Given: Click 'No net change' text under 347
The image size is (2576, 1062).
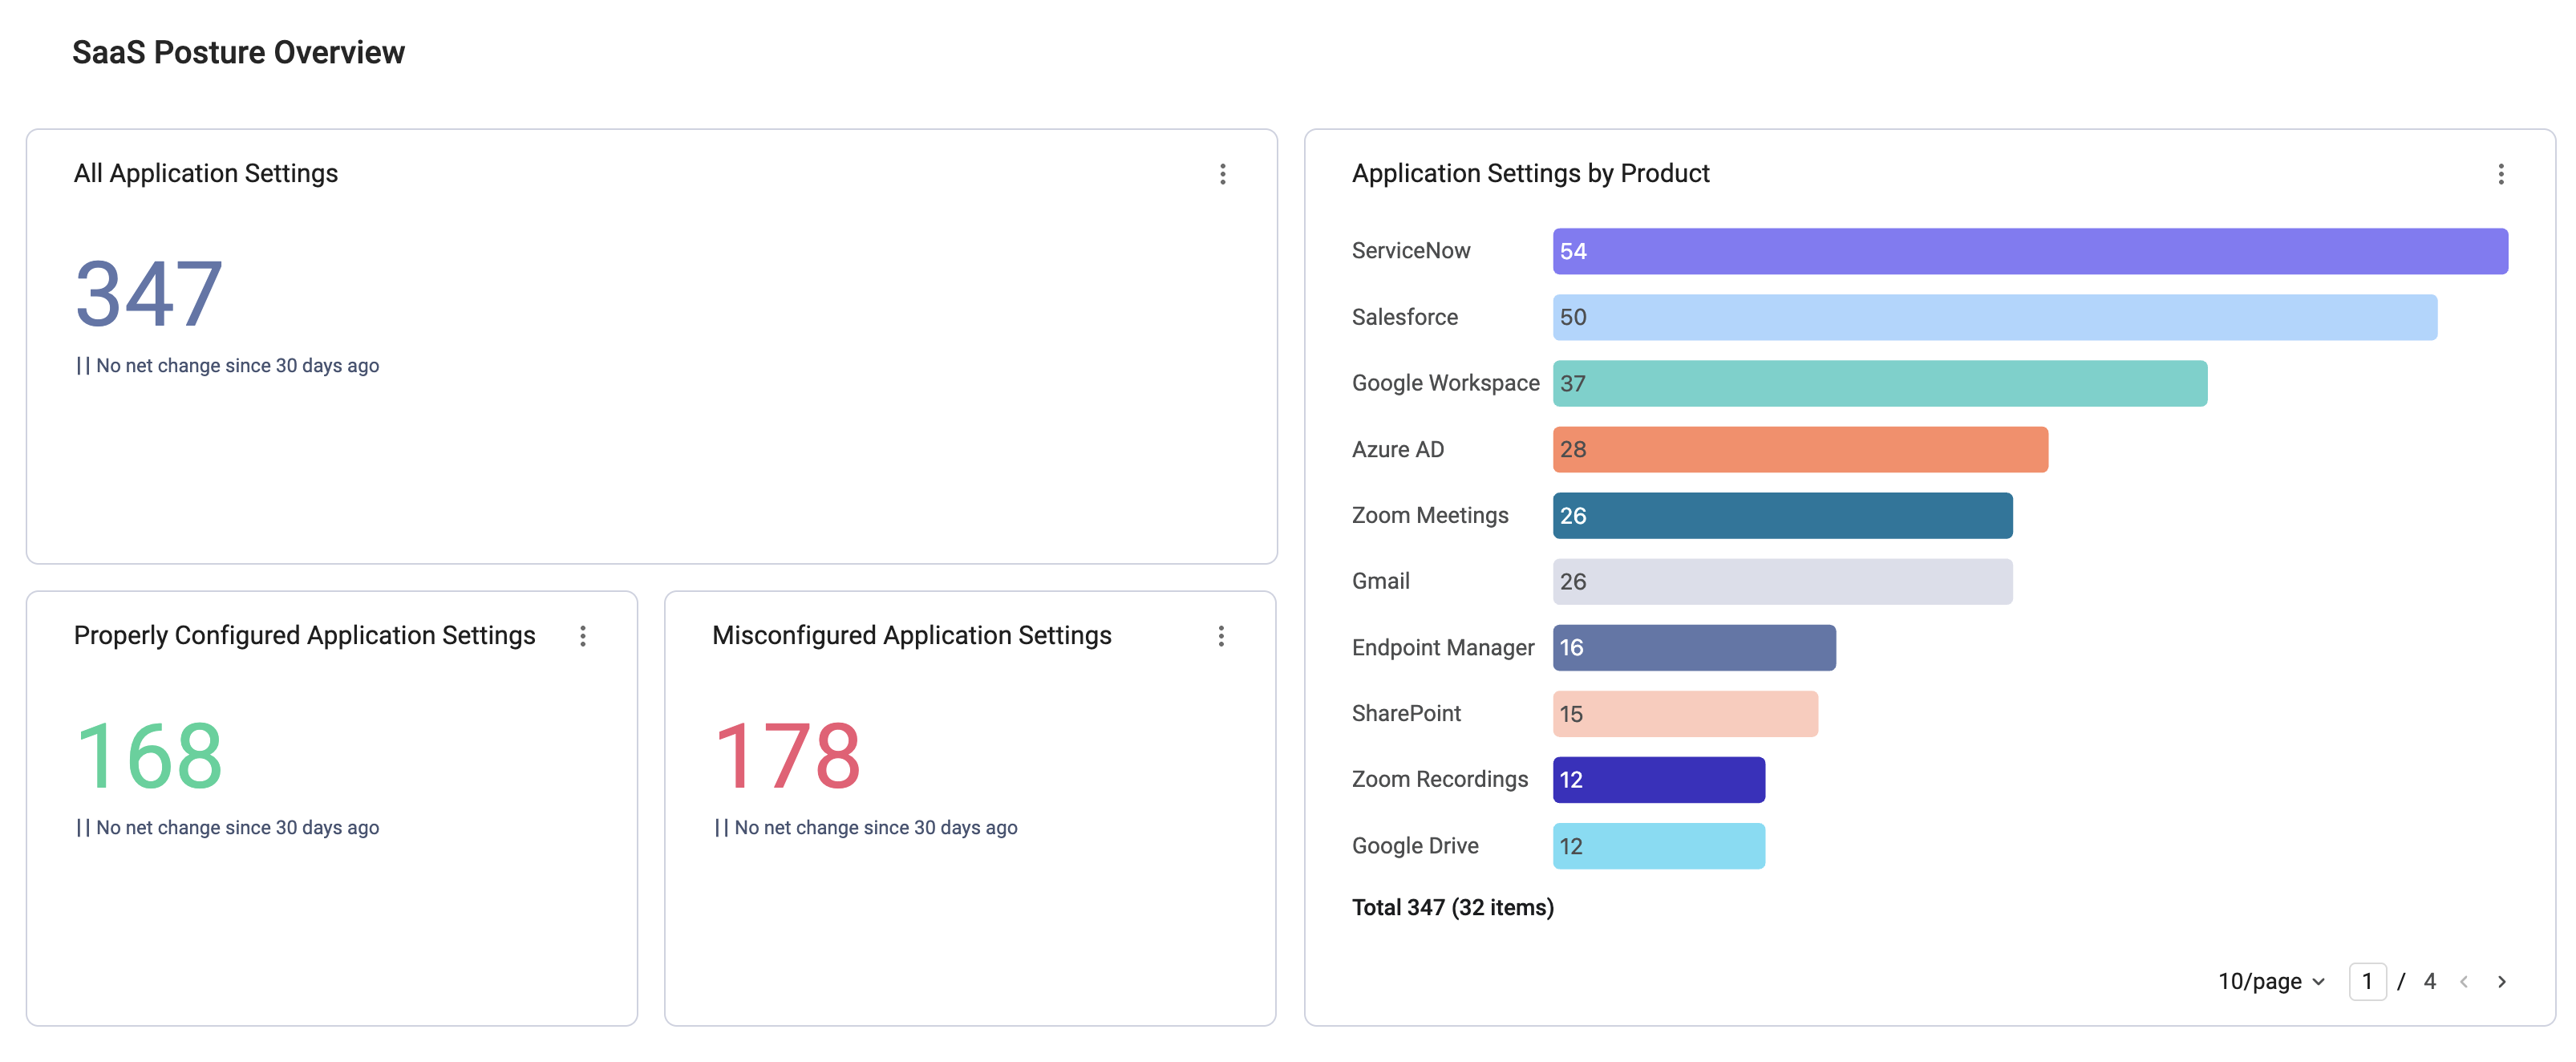Looking at the screenshot, I should coord(238,366).
